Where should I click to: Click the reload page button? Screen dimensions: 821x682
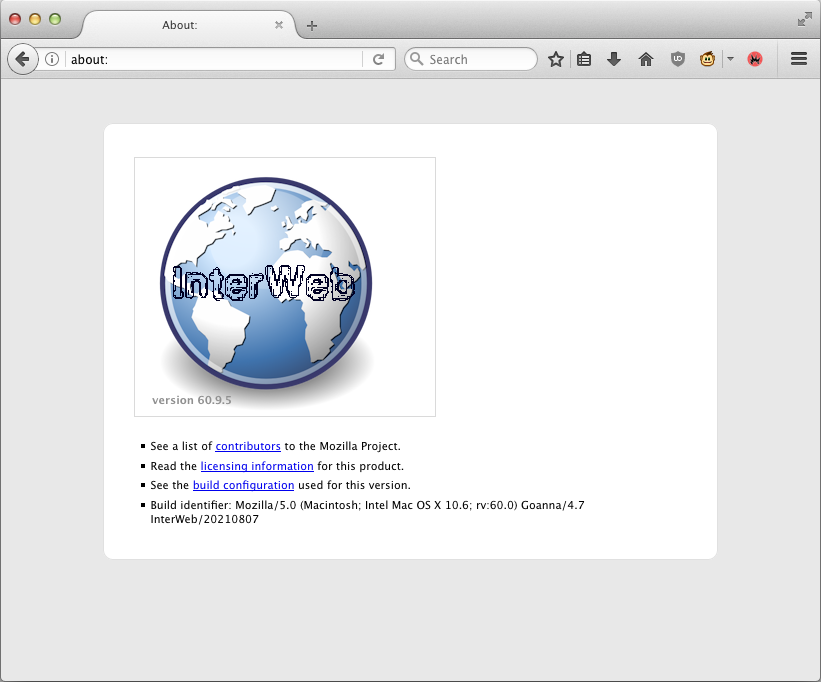(378, 59)
